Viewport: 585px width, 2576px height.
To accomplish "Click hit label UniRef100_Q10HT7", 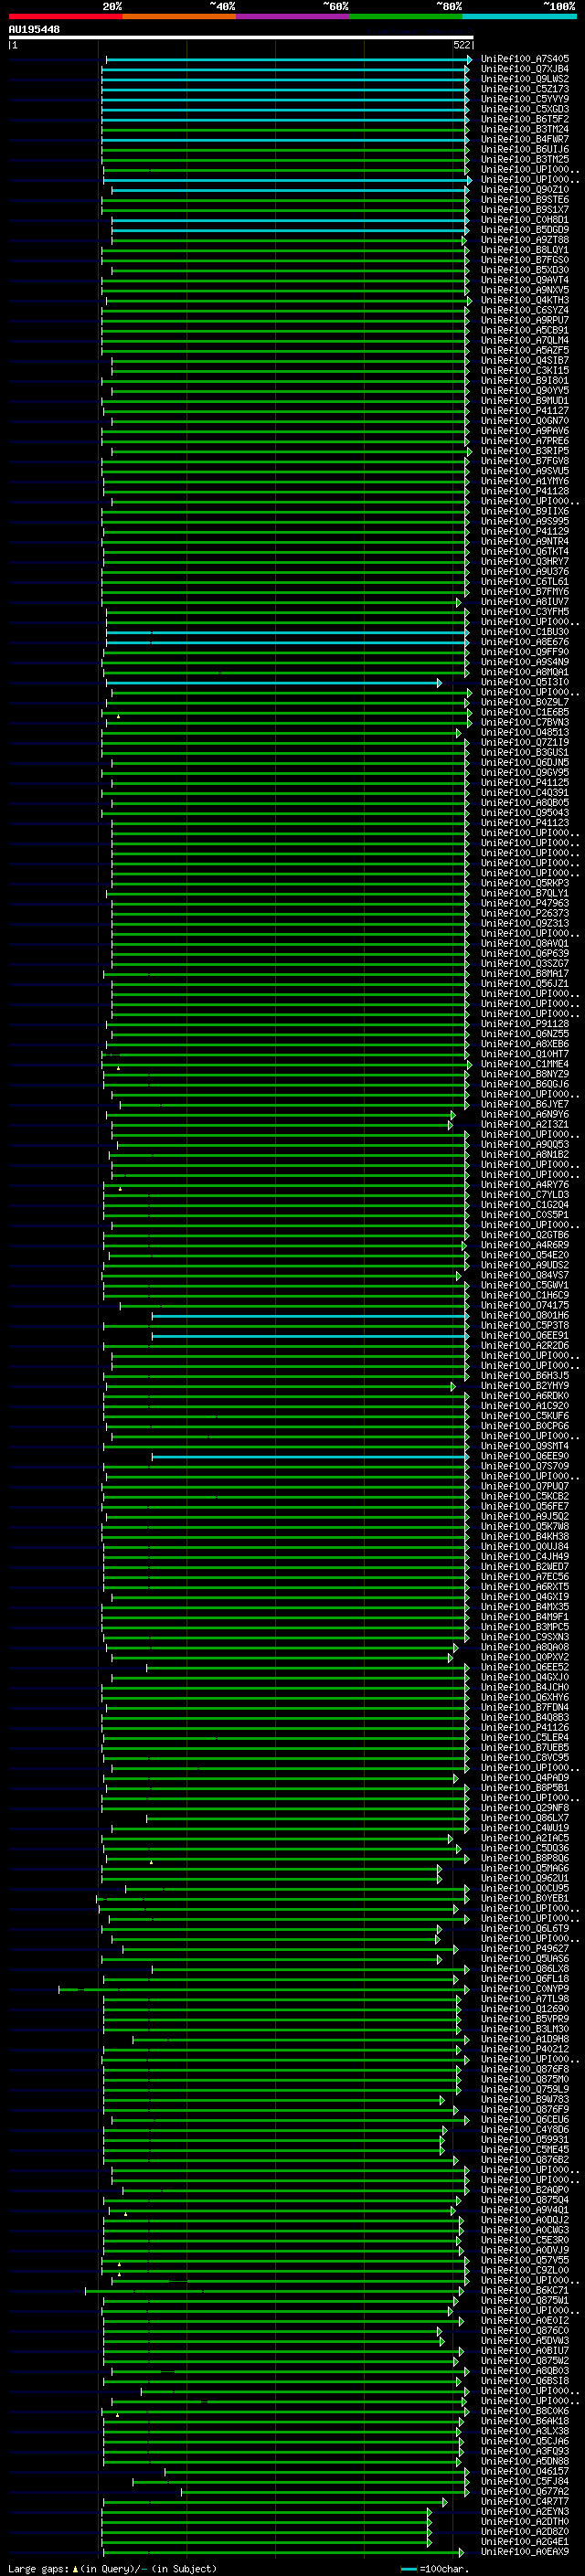I will [x=525, y=1054].
